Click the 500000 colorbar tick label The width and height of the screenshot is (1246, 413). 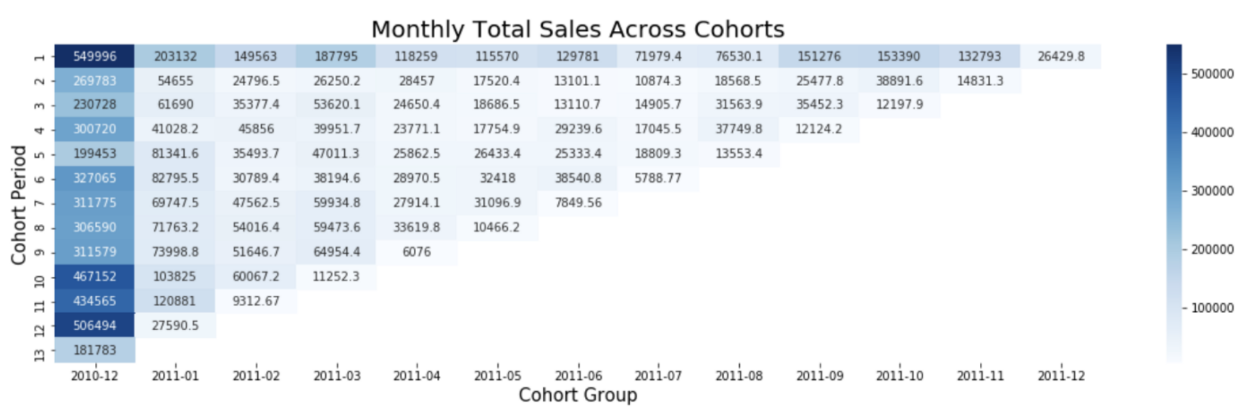tap(1212, 73)
